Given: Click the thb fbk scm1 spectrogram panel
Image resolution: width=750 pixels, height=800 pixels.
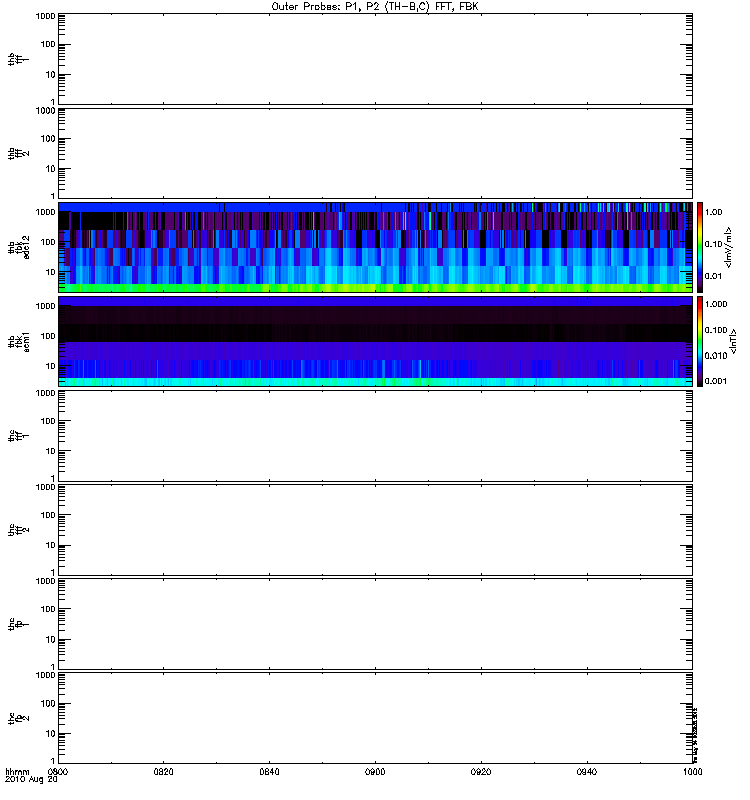Looking at the screenshot, I should tap(376, 341).
